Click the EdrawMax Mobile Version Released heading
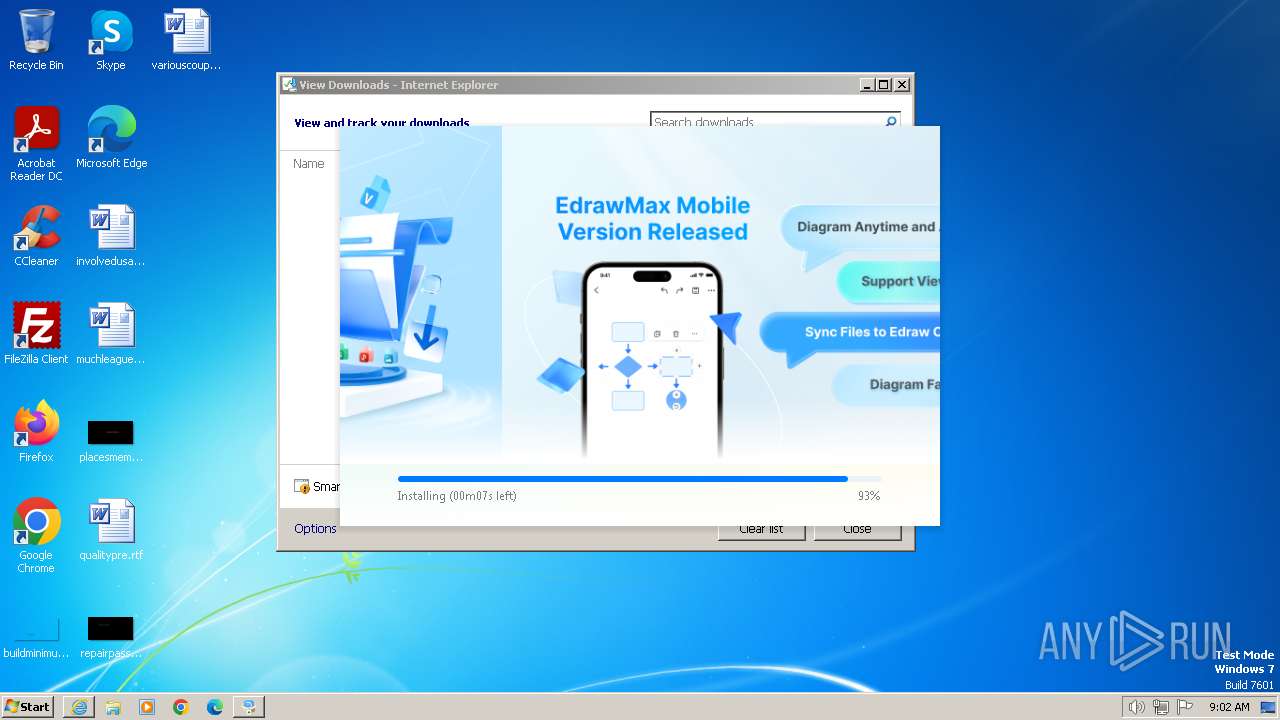 tap(653, 218)
